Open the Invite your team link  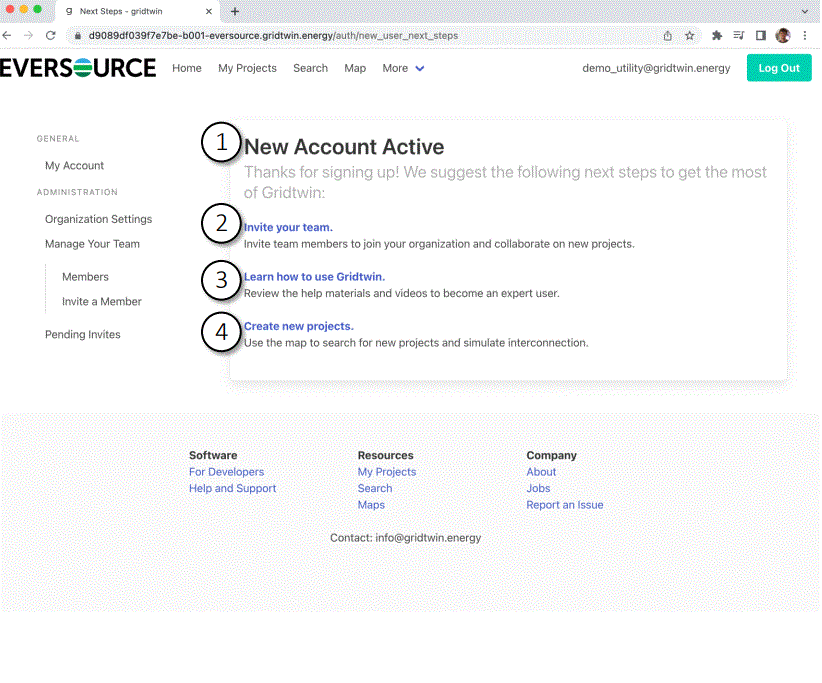(x=288, y=227)
